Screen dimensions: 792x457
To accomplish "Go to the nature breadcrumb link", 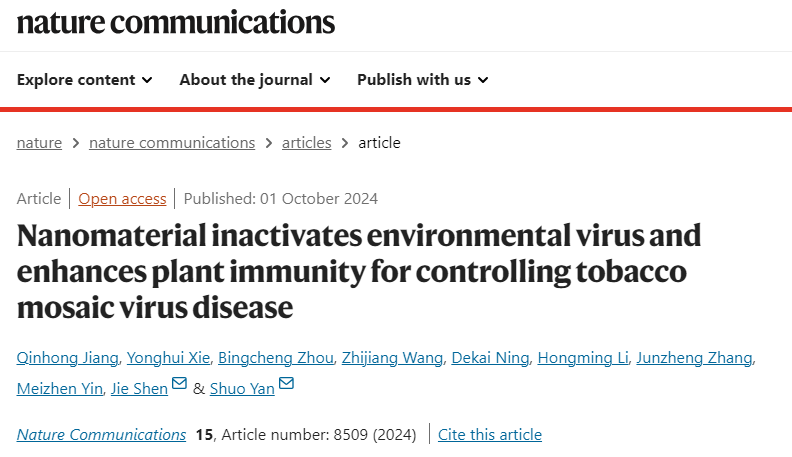I will (x=39, y=143).
